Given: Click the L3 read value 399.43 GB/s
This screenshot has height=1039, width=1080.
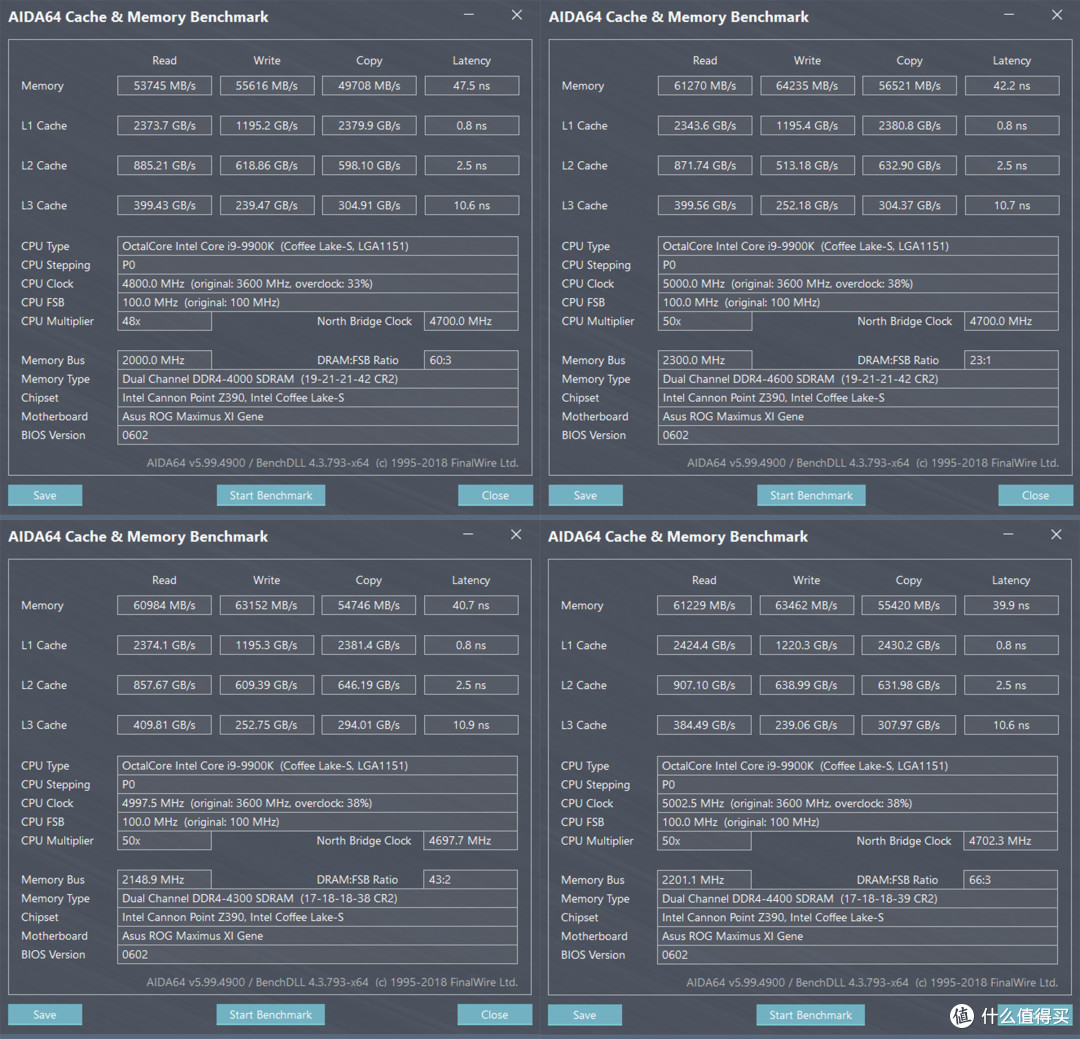Looking at the screenshot, I should [x=165, y=206].
